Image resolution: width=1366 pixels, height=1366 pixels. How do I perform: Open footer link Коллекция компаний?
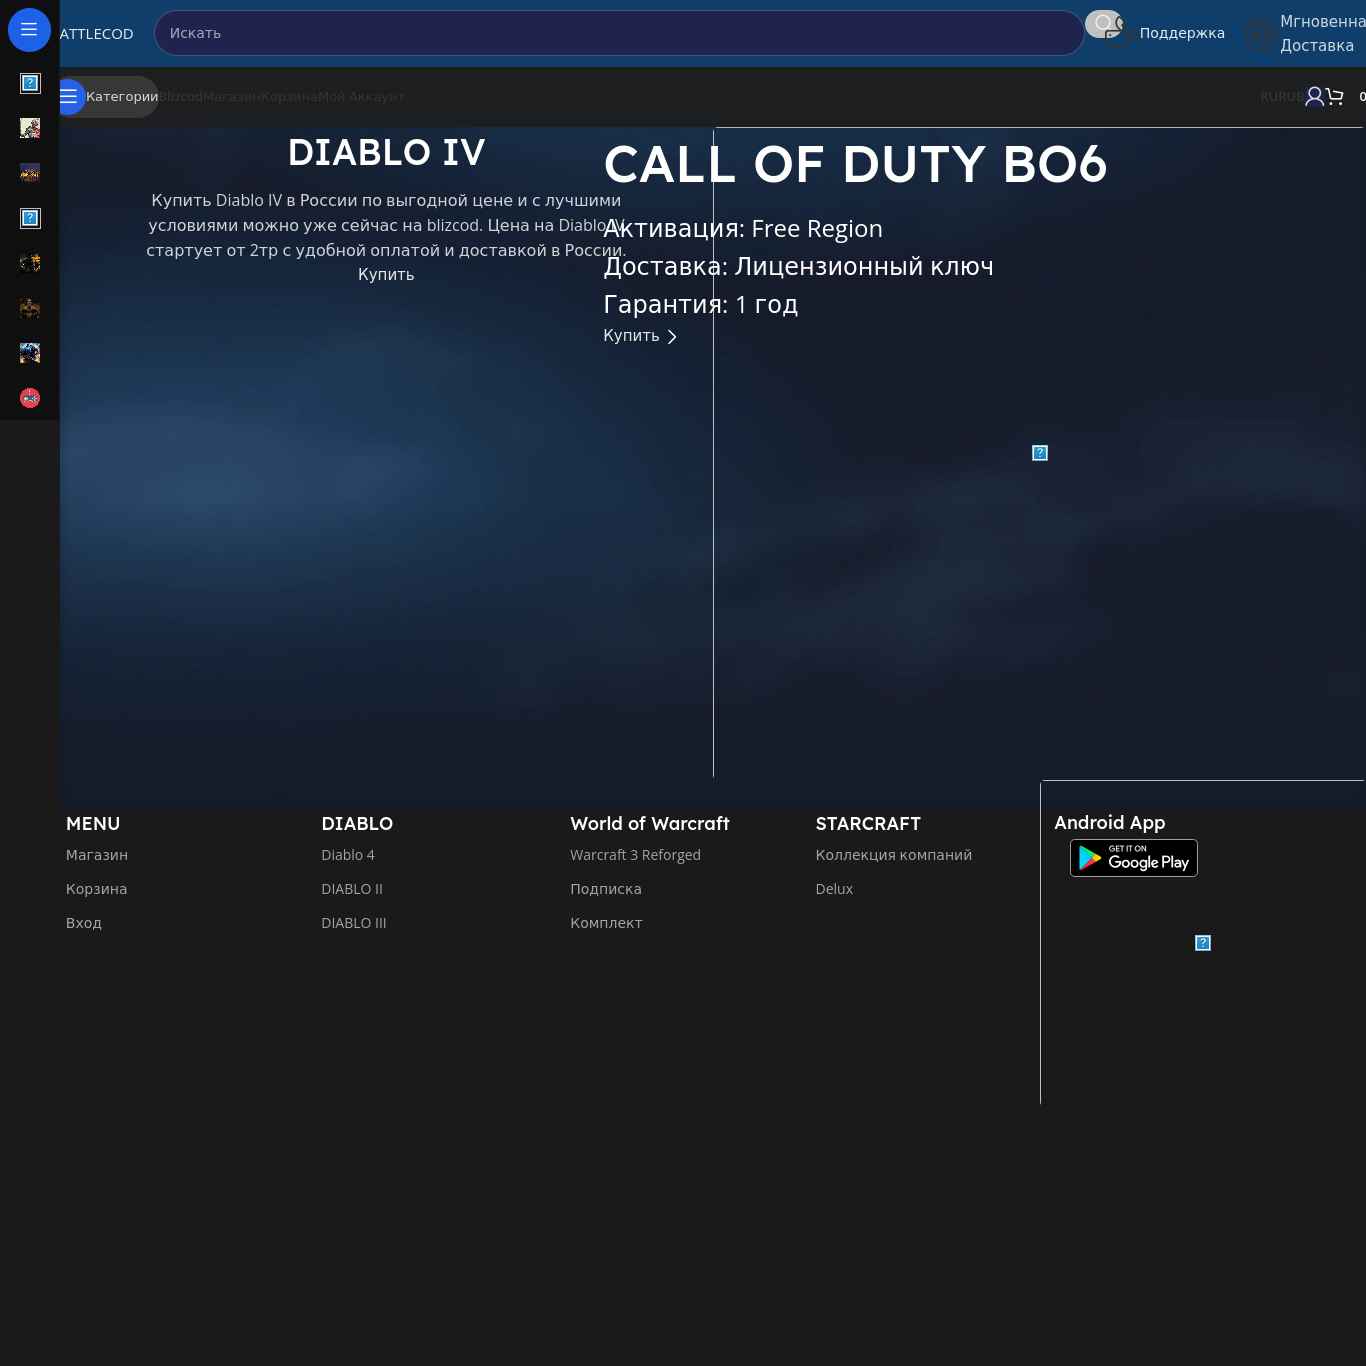click(894, 855)
